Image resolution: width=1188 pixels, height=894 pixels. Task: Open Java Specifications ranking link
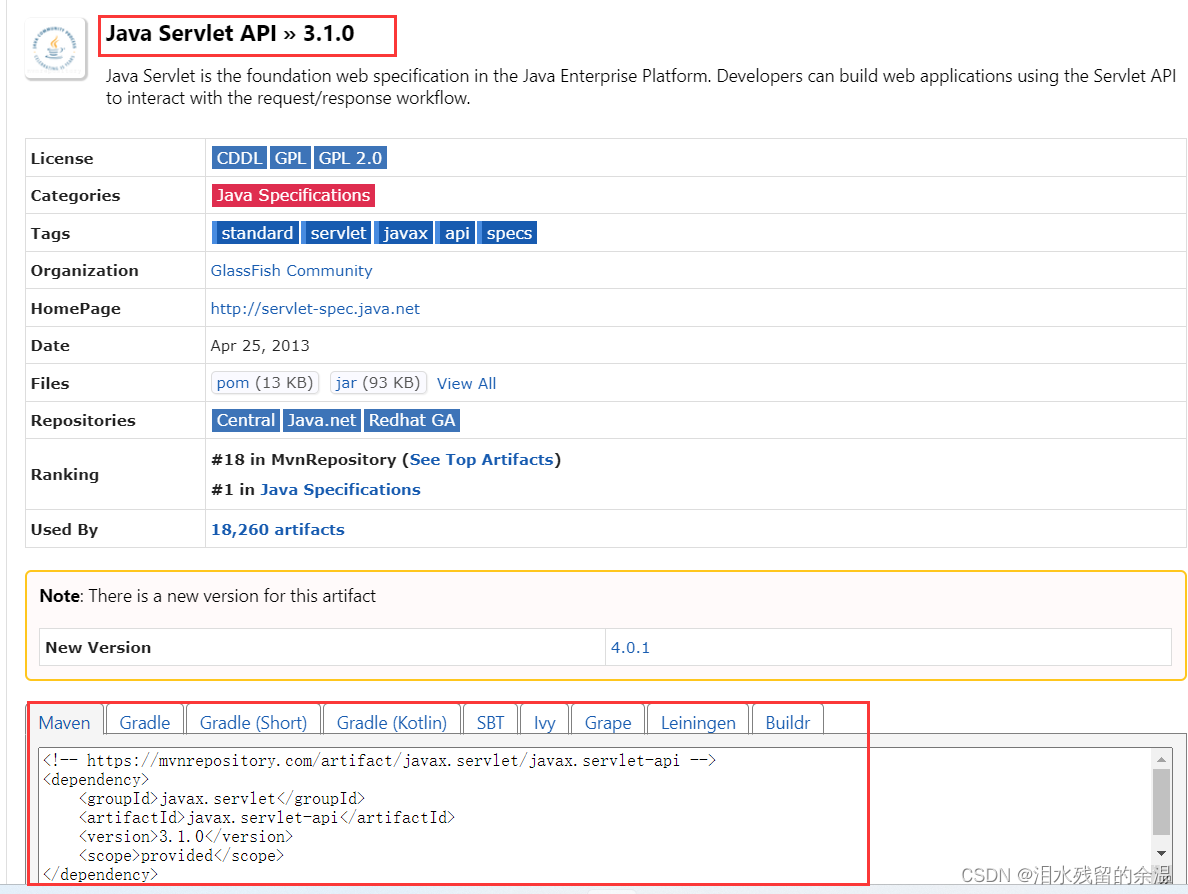point(340,489)
